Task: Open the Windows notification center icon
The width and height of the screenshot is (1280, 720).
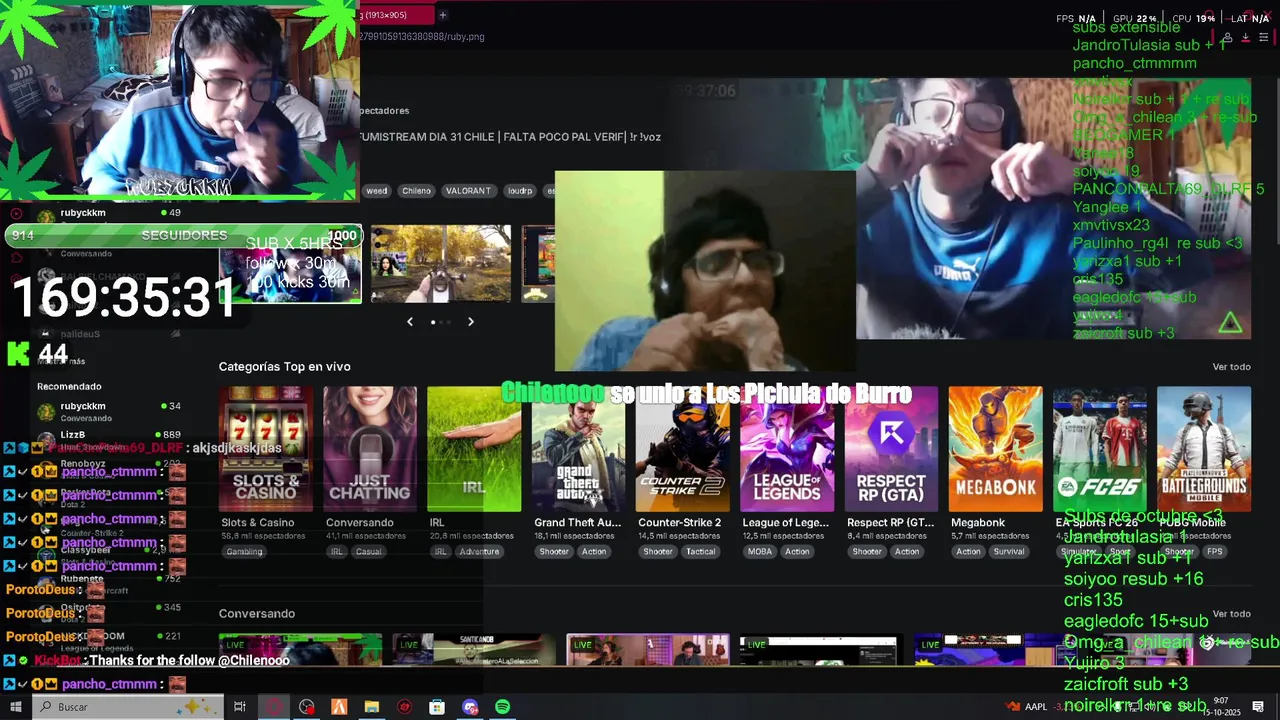Action: [x=1258, y=707]
